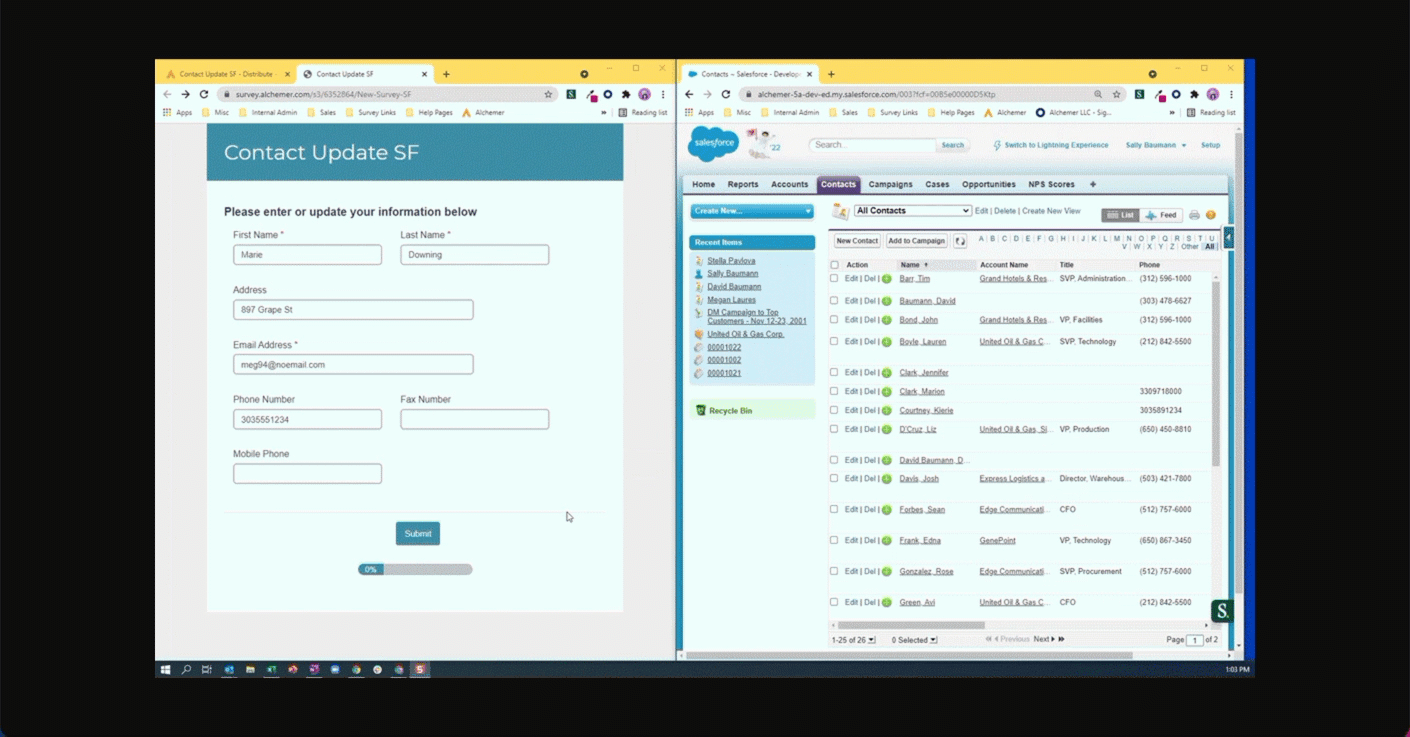Click the contacts list vertical scrollbar

1216,373
